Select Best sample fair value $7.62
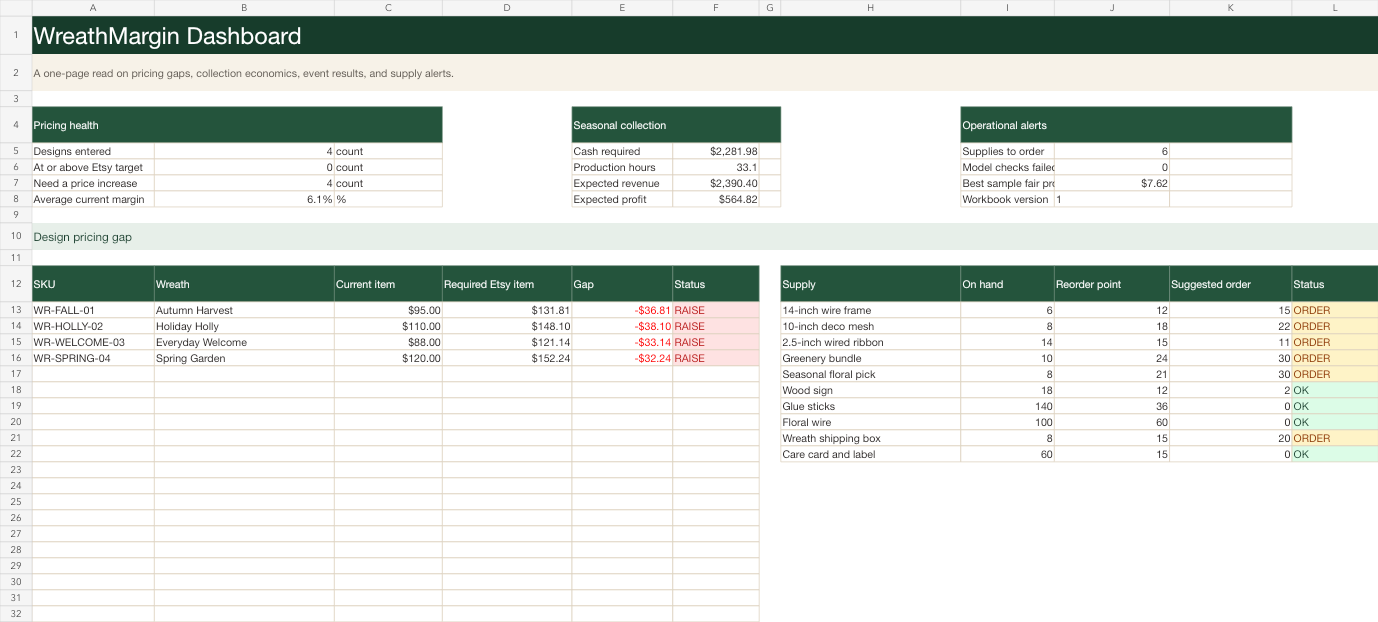The width and height of the screenshot is (1378, 622). (x=1112, y=183)
